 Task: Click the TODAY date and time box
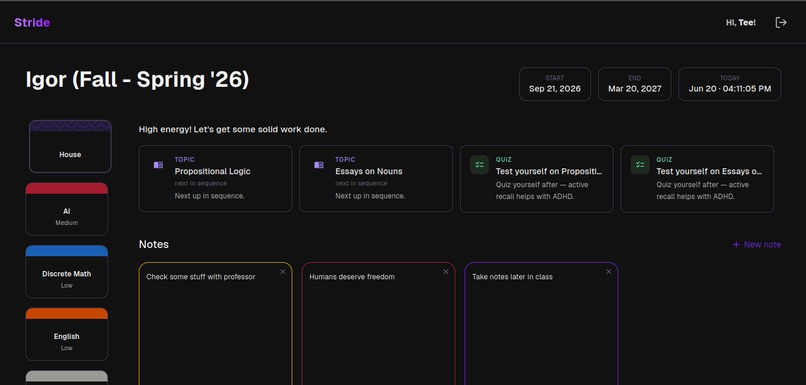[x=729, y=84]
